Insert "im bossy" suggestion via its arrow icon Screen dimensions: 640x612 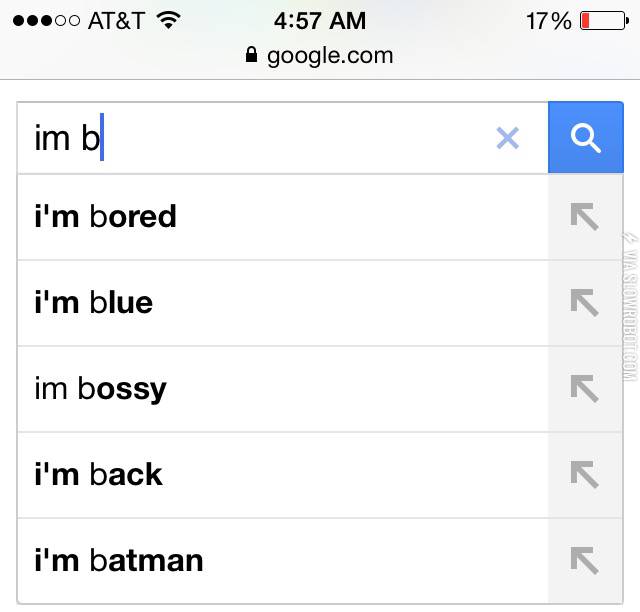pos(584,389)
